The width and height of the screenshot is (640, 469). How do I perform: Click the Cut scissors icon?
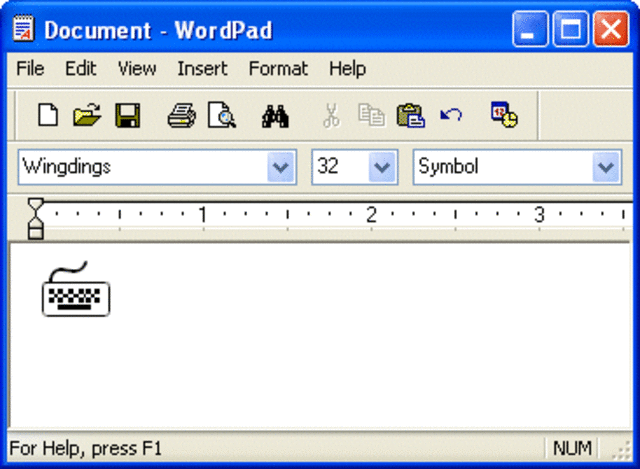point(331,116)
